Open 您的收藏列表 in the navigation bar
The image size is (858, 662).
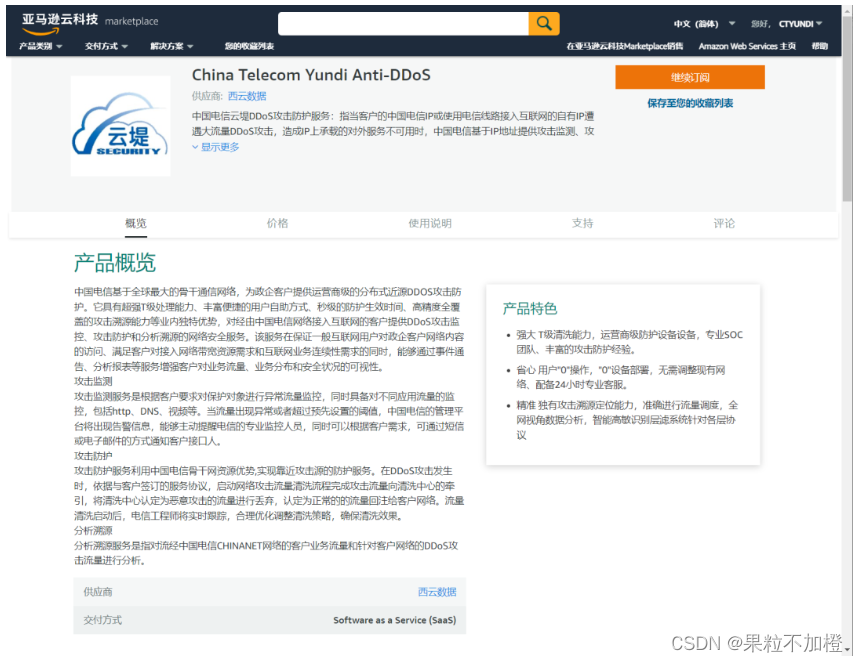(x=250, y=47)
